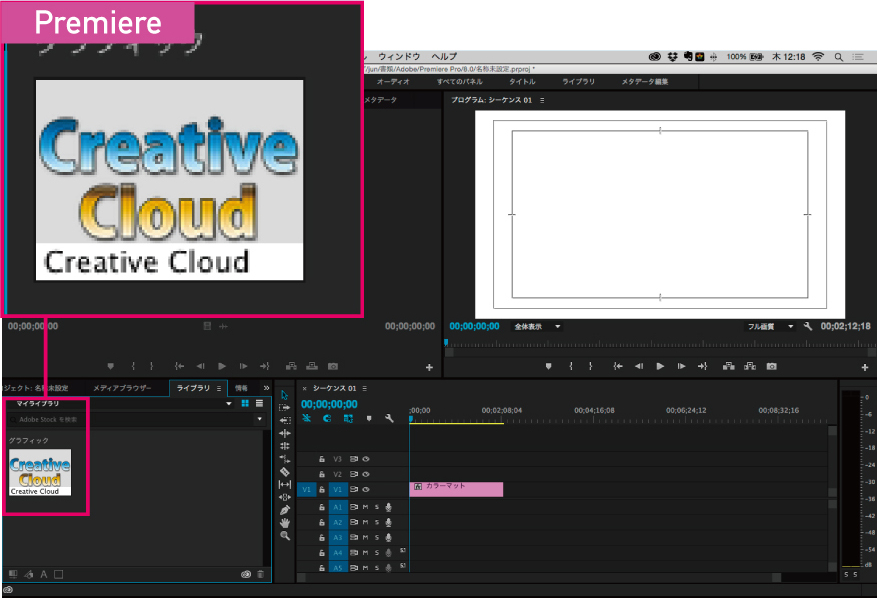This screenshot has height=598, width=877.
Task: Play sequence in Program monitor
Action: (x=660, y=366)
